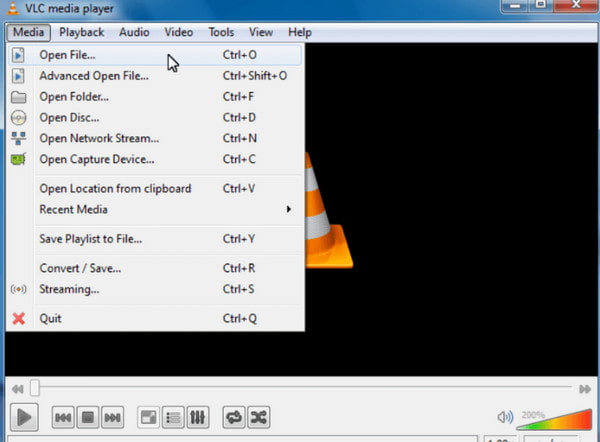Viewport: 600px width, 442px height.
Task: Open the Help menu
Action: pyautogui.click(x=300, y=32)
